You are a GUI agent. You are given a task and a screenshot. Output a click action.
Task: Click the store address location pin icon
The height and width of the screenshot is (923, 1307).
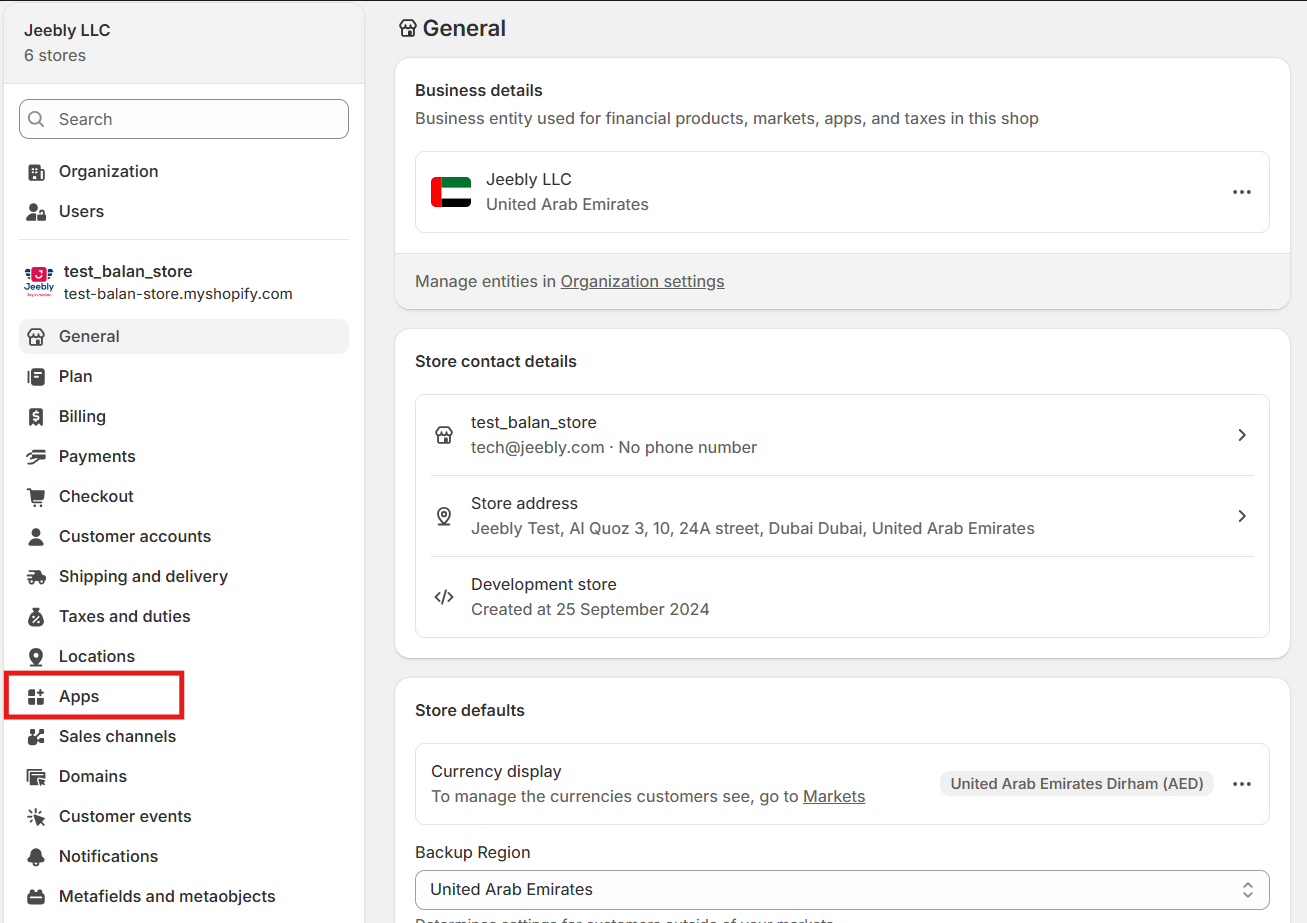pyautogui.click(x=444, y=516)
